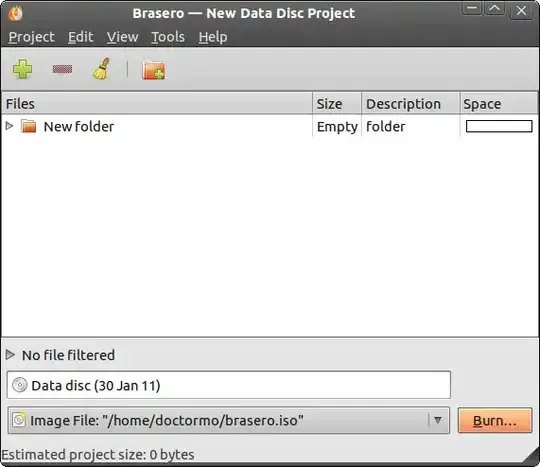Click the red minus Remove files icon
Image resolution: width=540 pixels, height=467 pixels.
click(62, 69)
